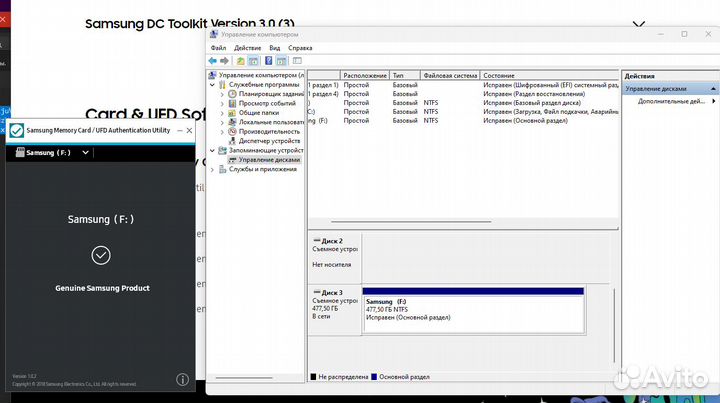This screenshot has width=720, height=403.
Task: Sort by the Состояние column header
Action: [x=549, y=75]
